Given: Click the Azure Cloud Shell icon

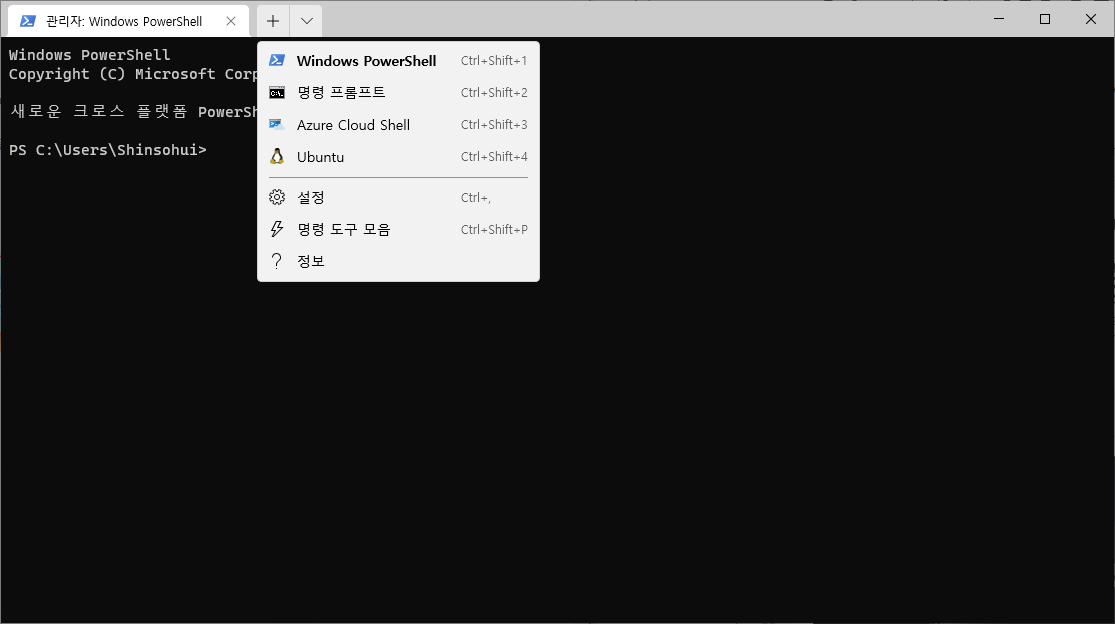Looking at the screenshot, I should point(277,124).
